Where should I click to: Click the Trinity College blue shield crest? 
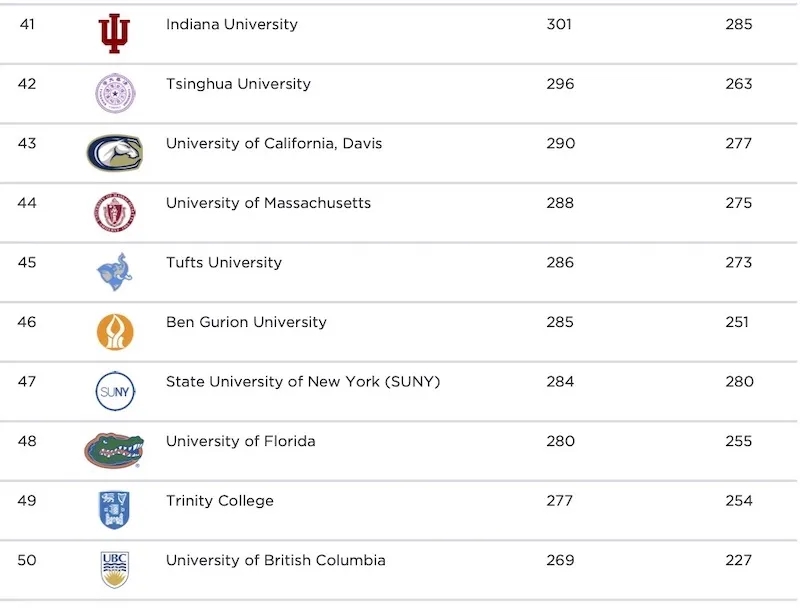pos(114,510)
